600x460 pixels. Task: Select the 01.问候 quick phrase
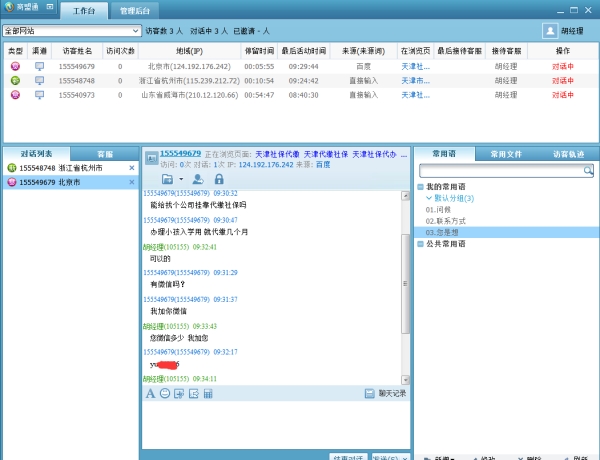click(438, 210)
